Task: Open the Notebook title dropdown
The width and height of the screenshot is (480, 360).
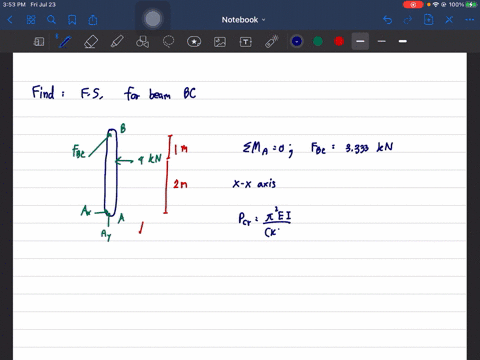Action: pos(243,20)
